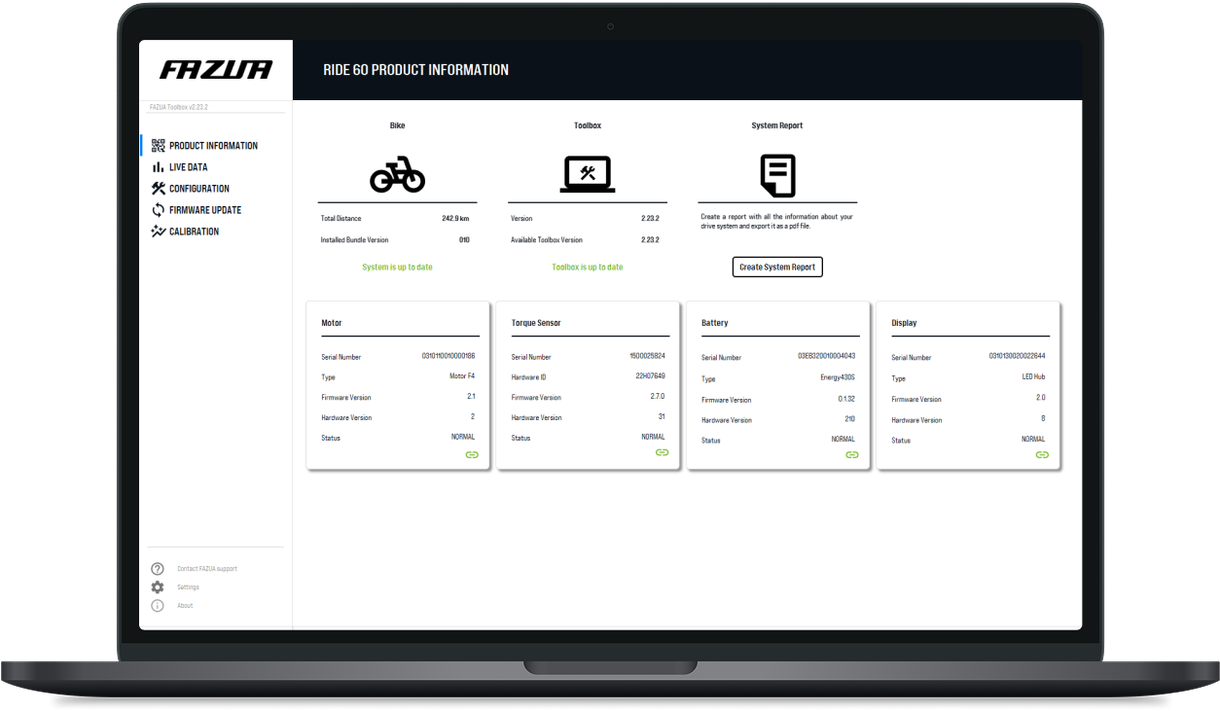The image size is (1220, 711).
Task: Click the question mark support icon
Action: 157,569
